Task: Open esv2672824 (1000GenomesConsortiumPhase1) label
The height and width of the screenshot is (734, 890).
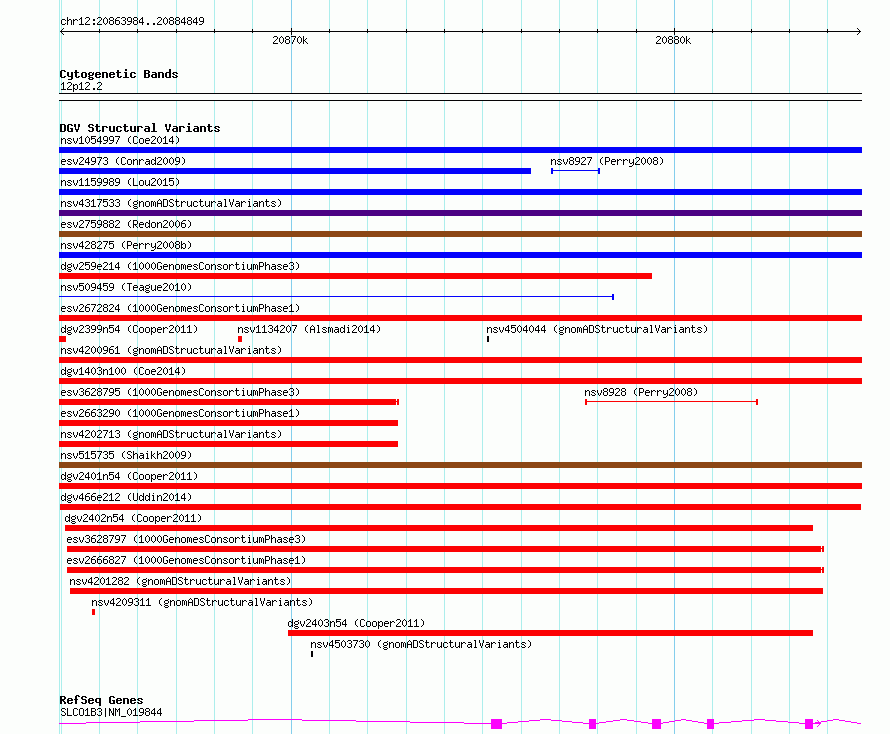Action: tap(180, 308)
